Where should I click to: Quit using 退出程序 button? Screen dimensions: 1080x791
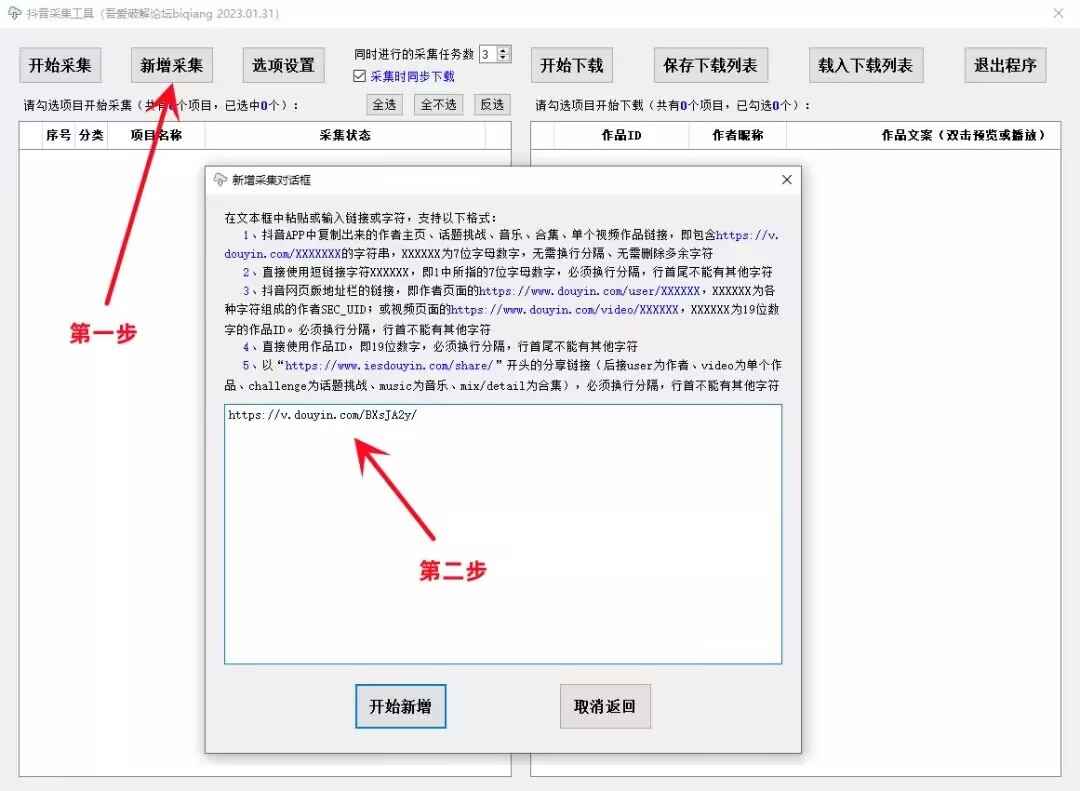[x=1005, y=65]
